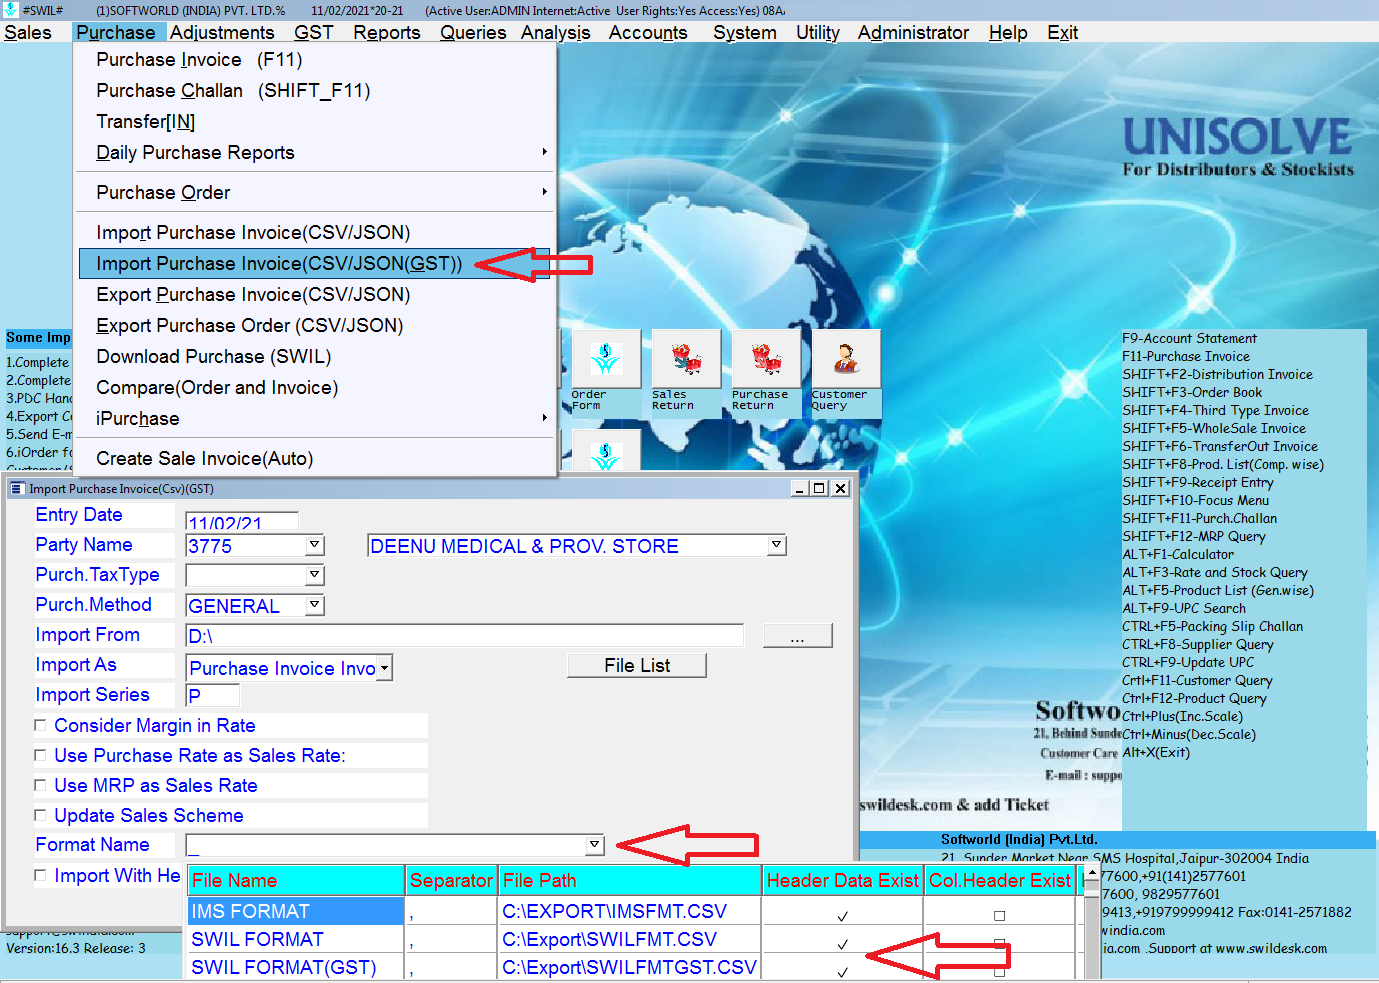Select Download Purchase (SWIL) menu item
This screenshot has width=1379, height=983.
tap(315, 357)
